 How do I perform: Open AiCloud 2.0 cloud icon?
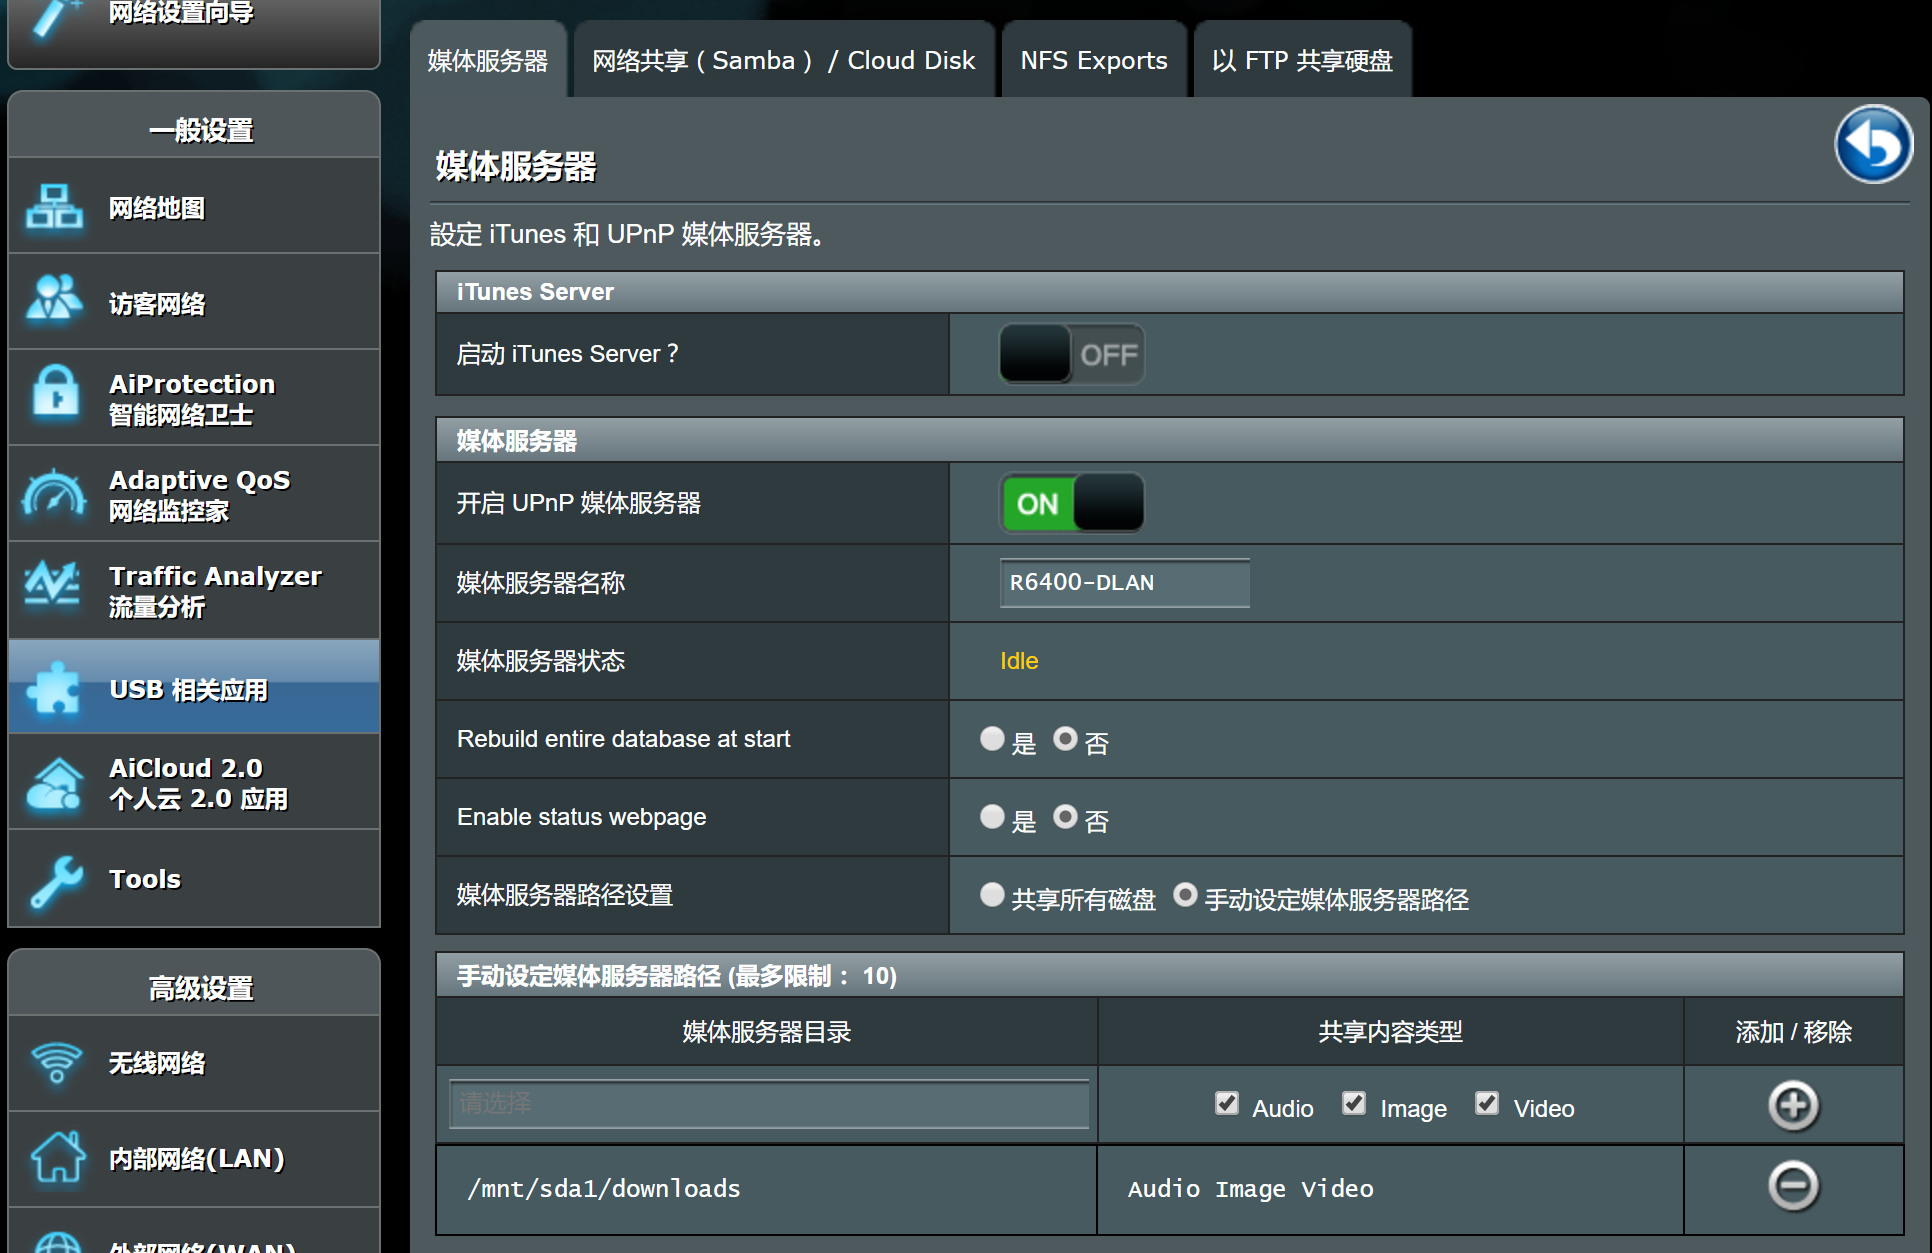[54, 783]
